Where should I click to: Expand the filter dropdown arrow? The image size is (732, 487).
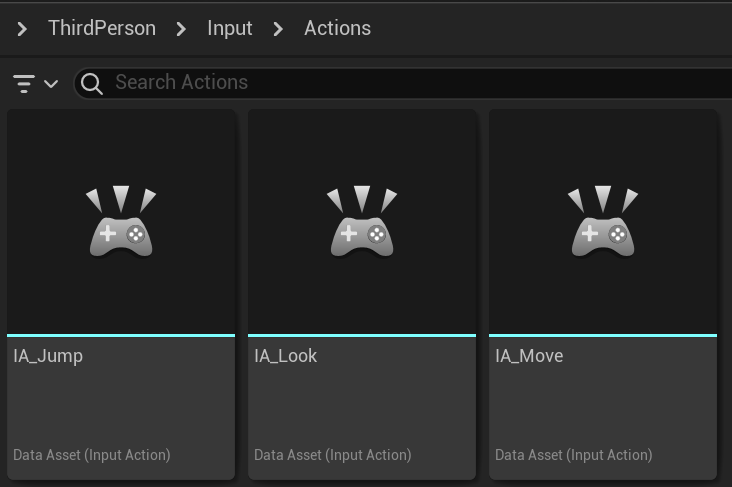coord(51,84)
